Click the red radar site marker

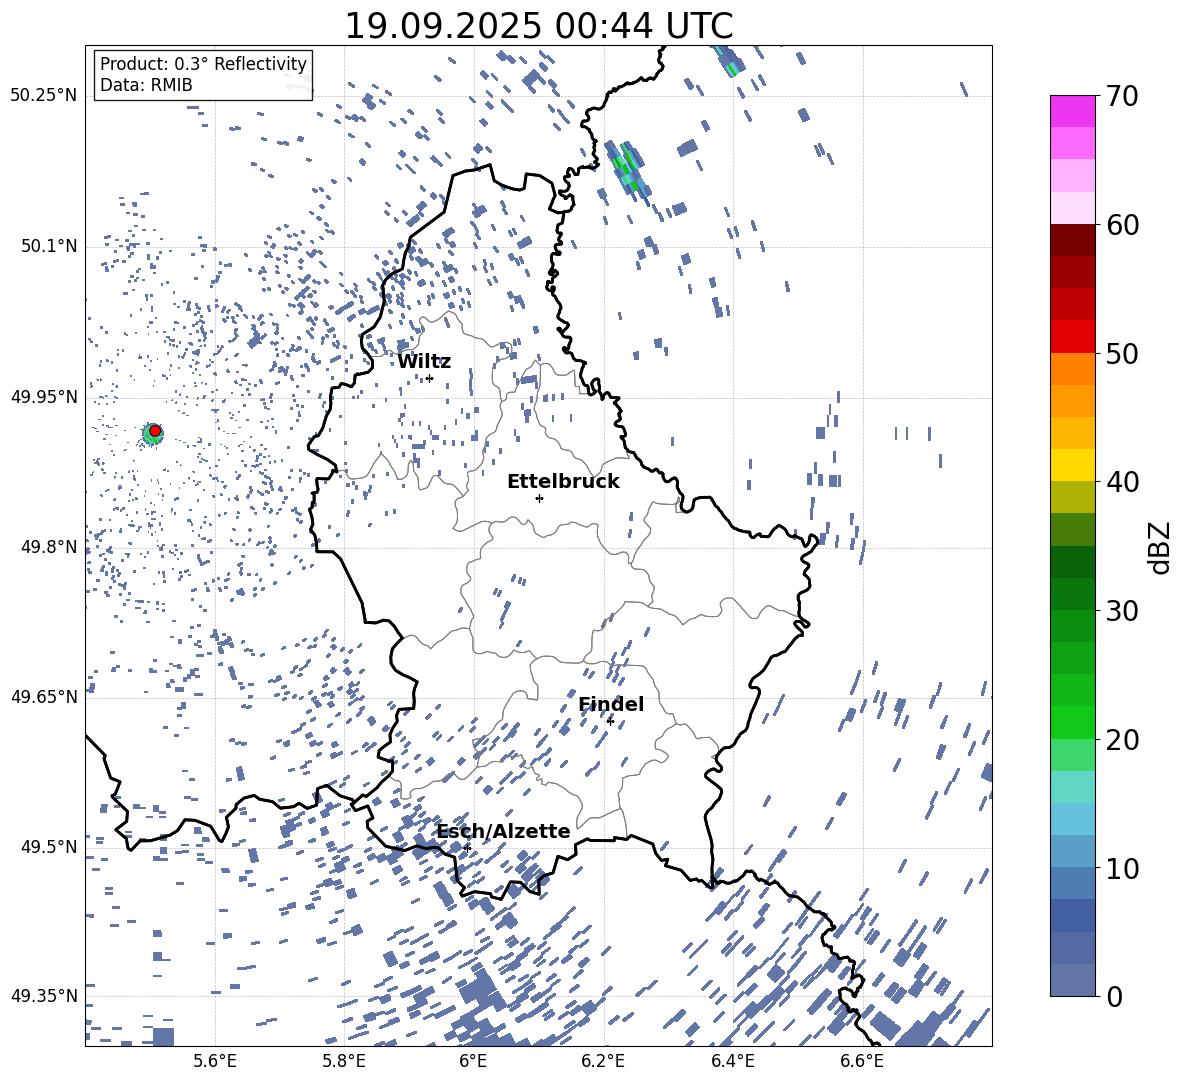pos(155,431)
